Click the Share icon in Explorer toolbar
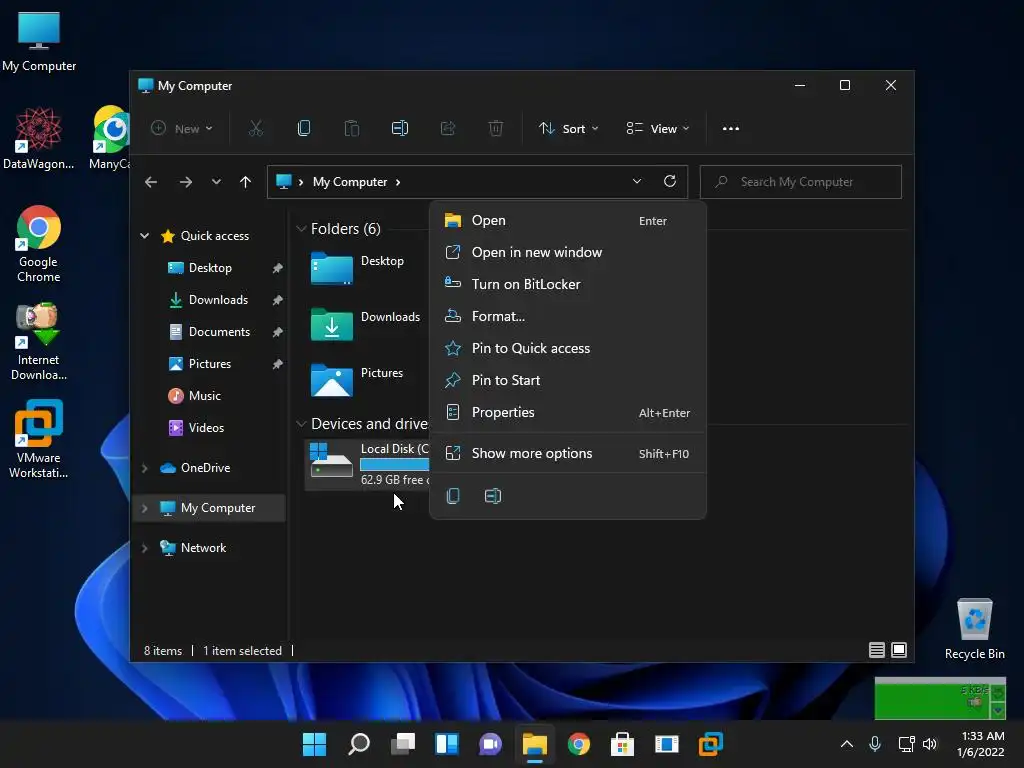This screenshot has width=1024, height=768. click(x=448, y=129)
